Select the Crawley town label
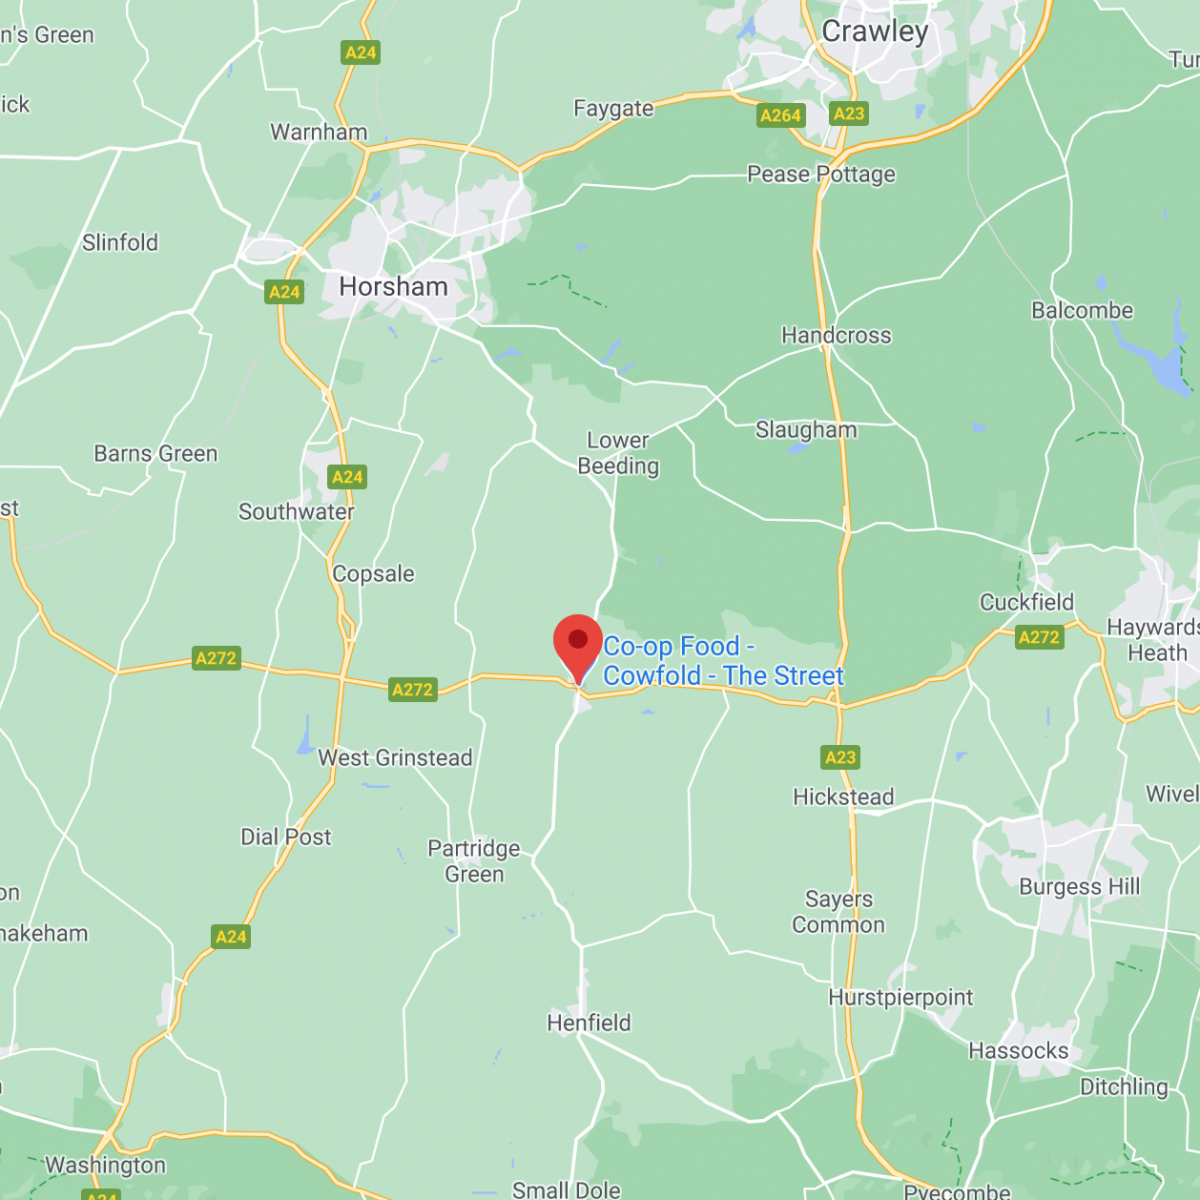1200x1200 pixels. click(875, 32)
